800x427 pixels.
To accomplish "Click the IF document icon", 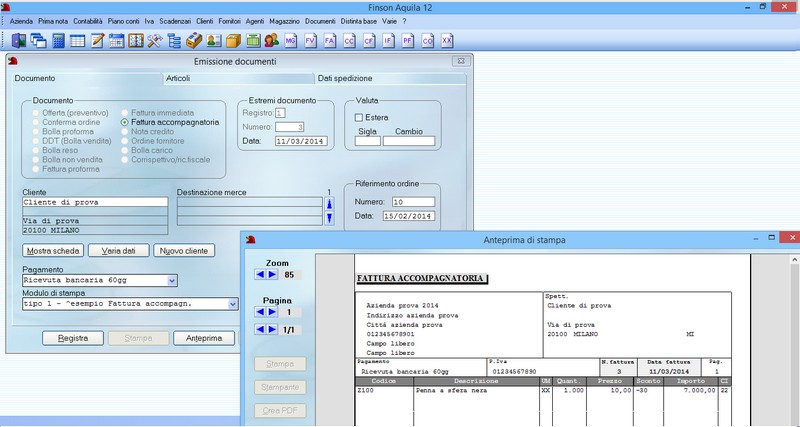I will tap(389, 41).
